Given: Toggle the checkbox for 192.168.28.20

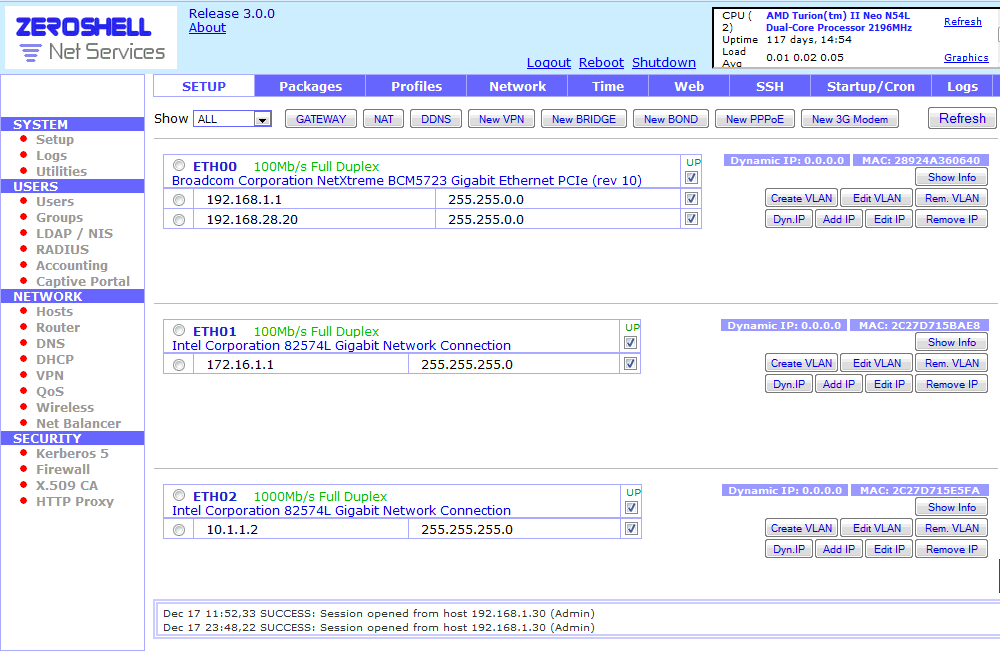Looking at the screenshot, I should point(691,219).
